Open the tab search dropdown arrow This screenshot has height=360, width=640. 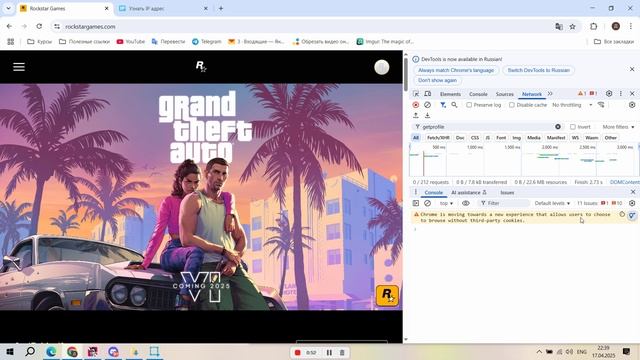click(8, 8)
